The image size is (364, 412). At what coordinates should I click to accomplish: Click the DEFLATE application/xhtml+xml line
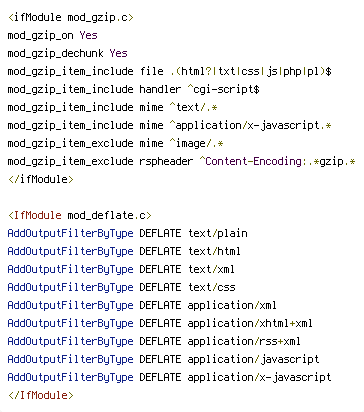point(160,323)
